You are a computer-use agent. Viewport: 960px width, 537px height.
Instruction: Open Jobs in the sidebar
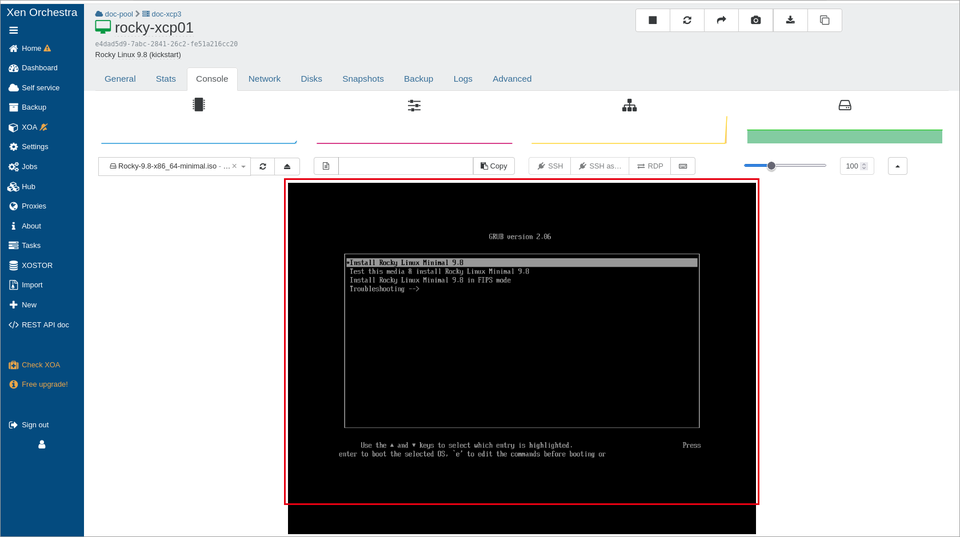click(23, 167)
